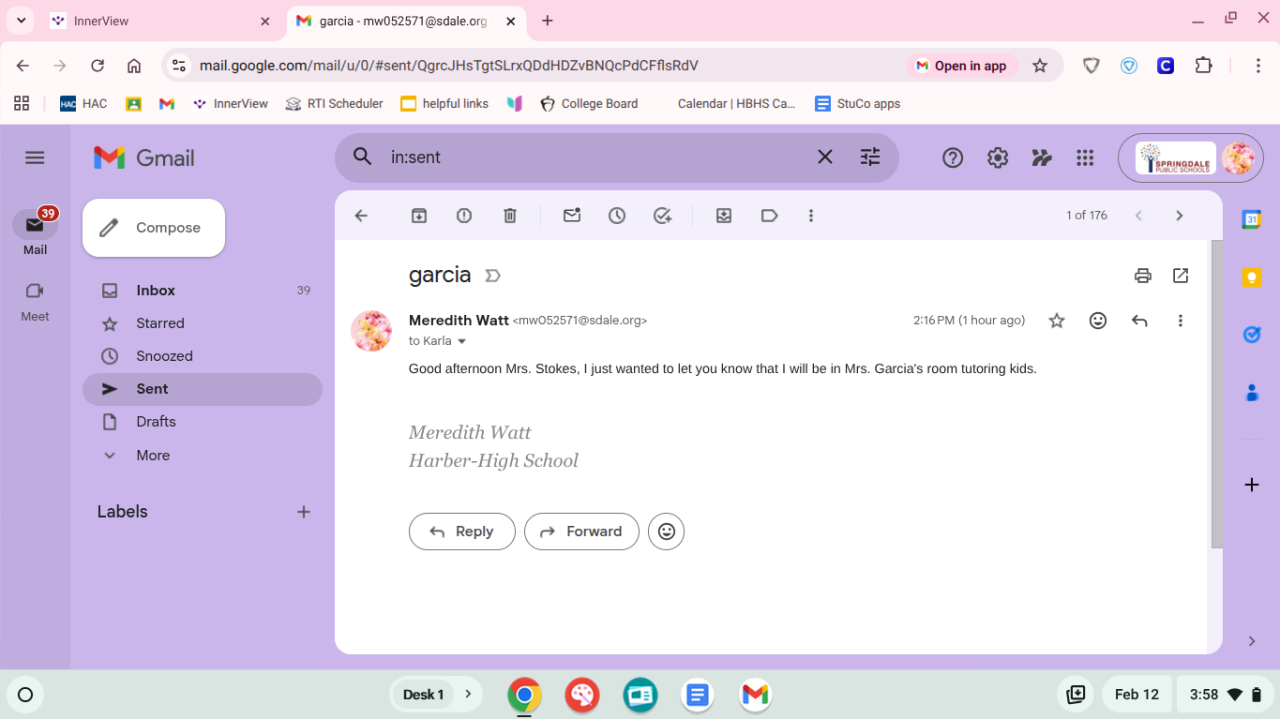
Task: Bookmark this page star icon
Action: click(x=1040, y=66)
